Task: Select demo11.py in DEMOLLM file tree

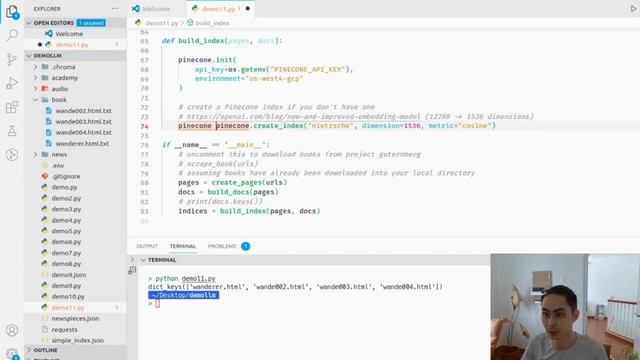Action: coord(68,307)
